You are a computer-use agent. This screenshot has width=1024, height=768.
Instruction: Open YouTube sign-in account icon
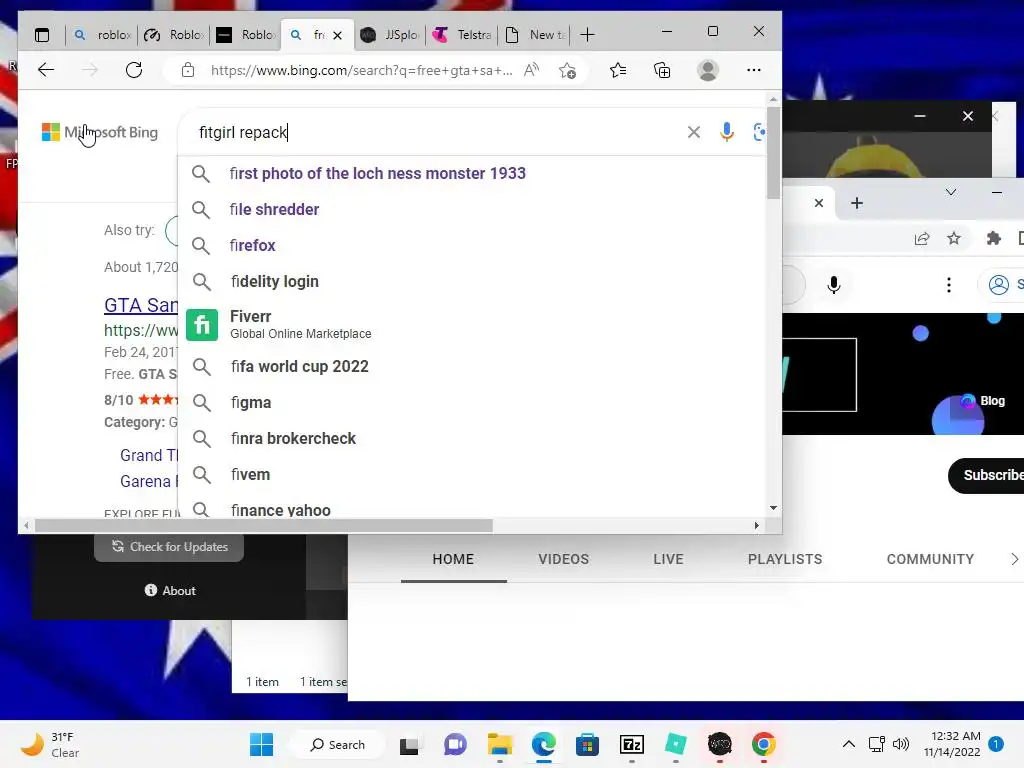999,285
